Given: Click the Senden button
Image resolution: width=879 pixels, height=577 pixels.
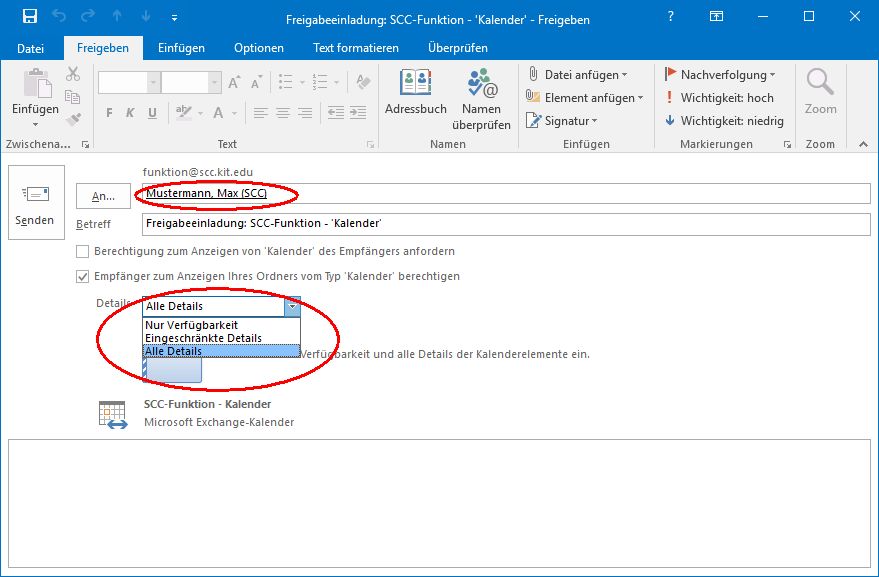Looking at the screenshot, I should pyautogui.click(x=36, y=202).
